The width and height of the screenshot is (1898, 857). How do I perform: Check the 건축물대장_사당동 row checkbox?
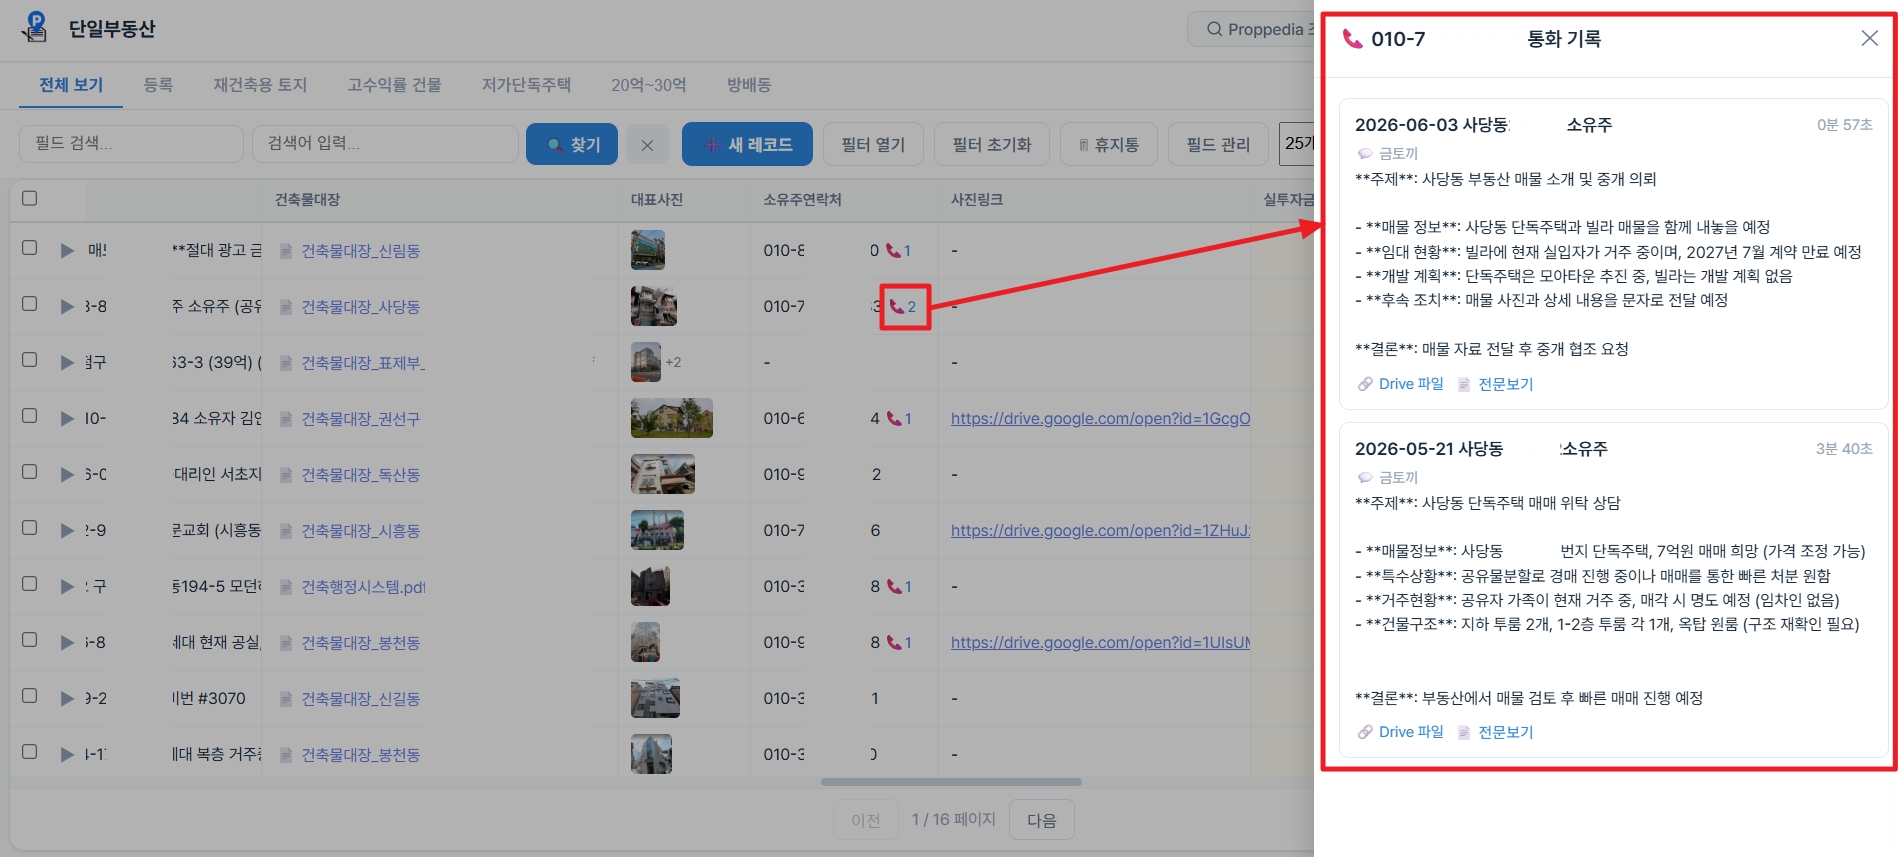pos(30,303)
